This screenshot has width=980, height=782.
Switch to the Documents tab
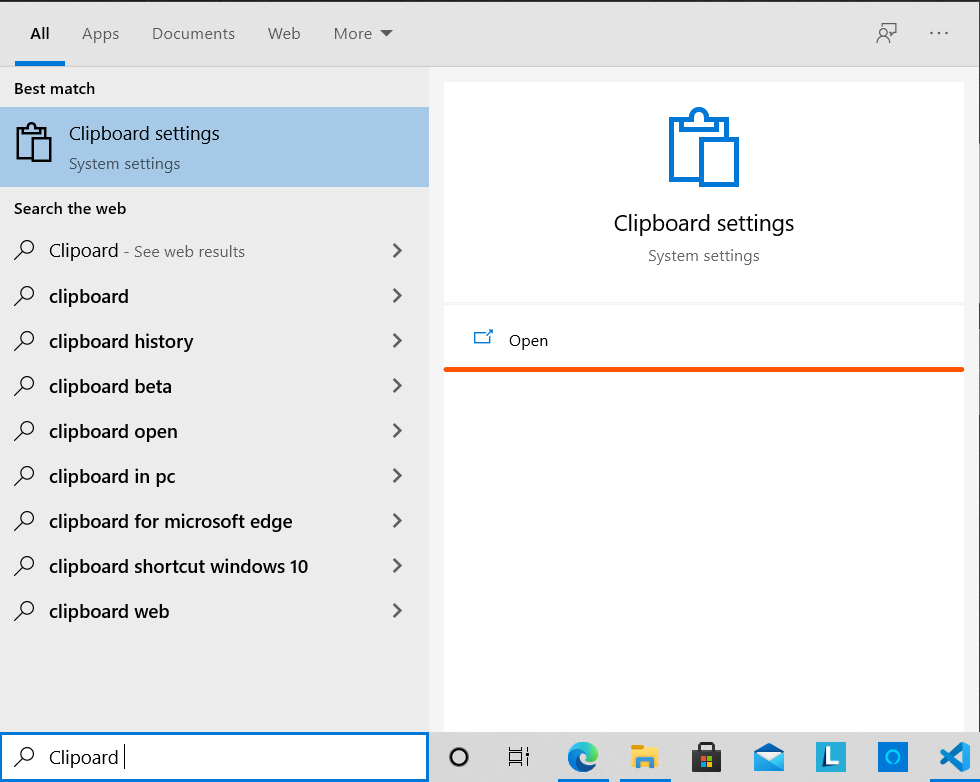click(x=193, y=34)
